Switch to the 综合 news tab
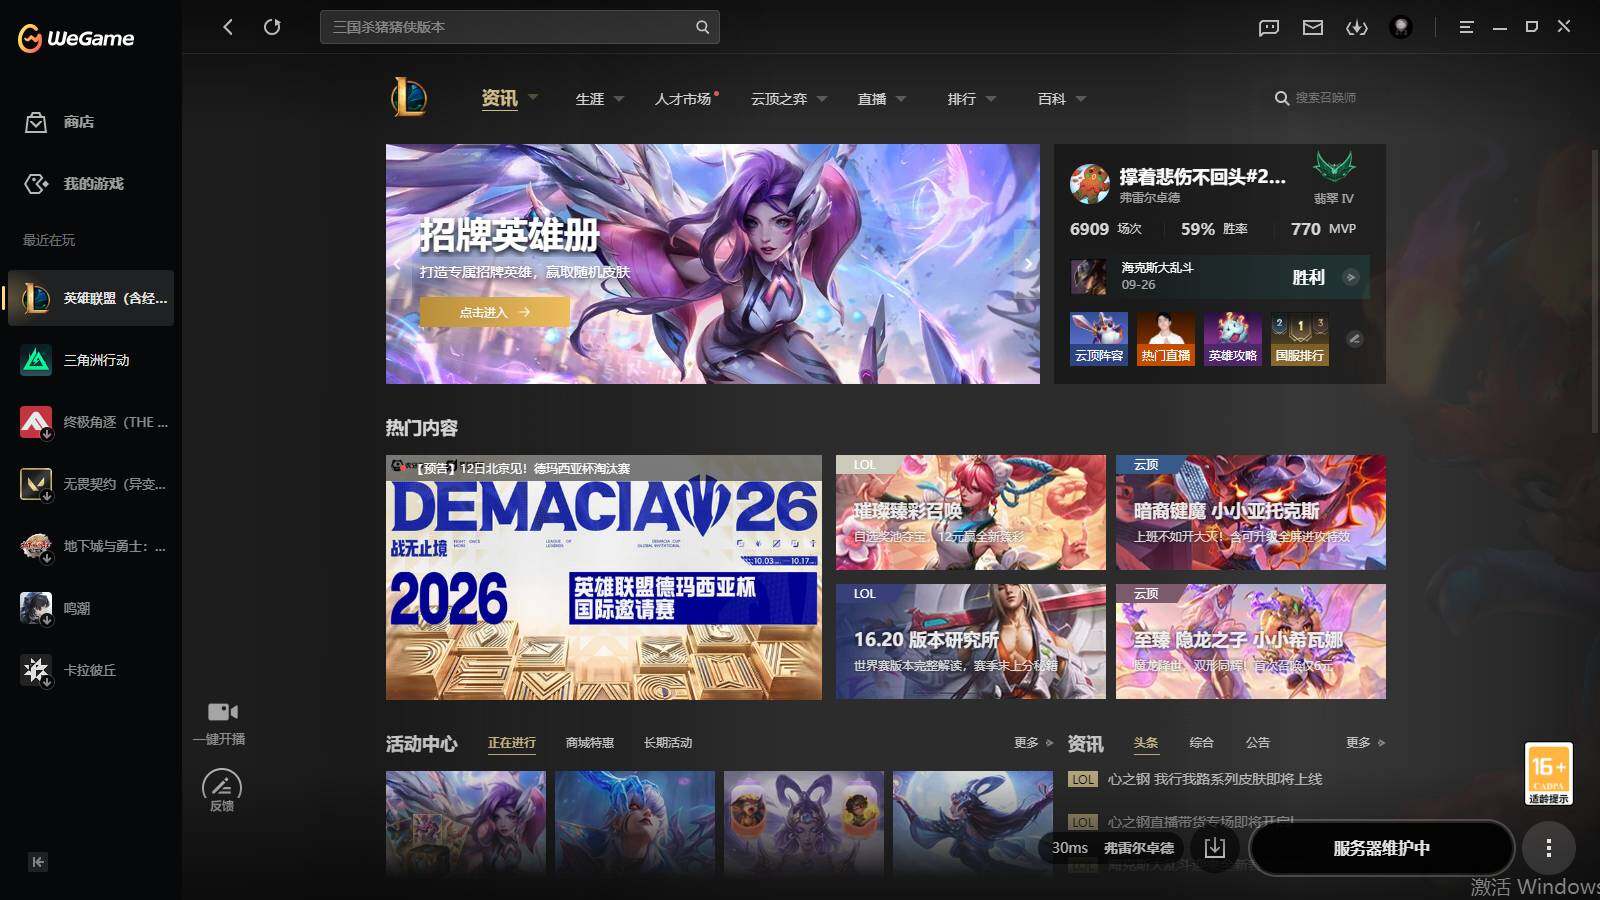The image size is (1600, 900). 1201,743
